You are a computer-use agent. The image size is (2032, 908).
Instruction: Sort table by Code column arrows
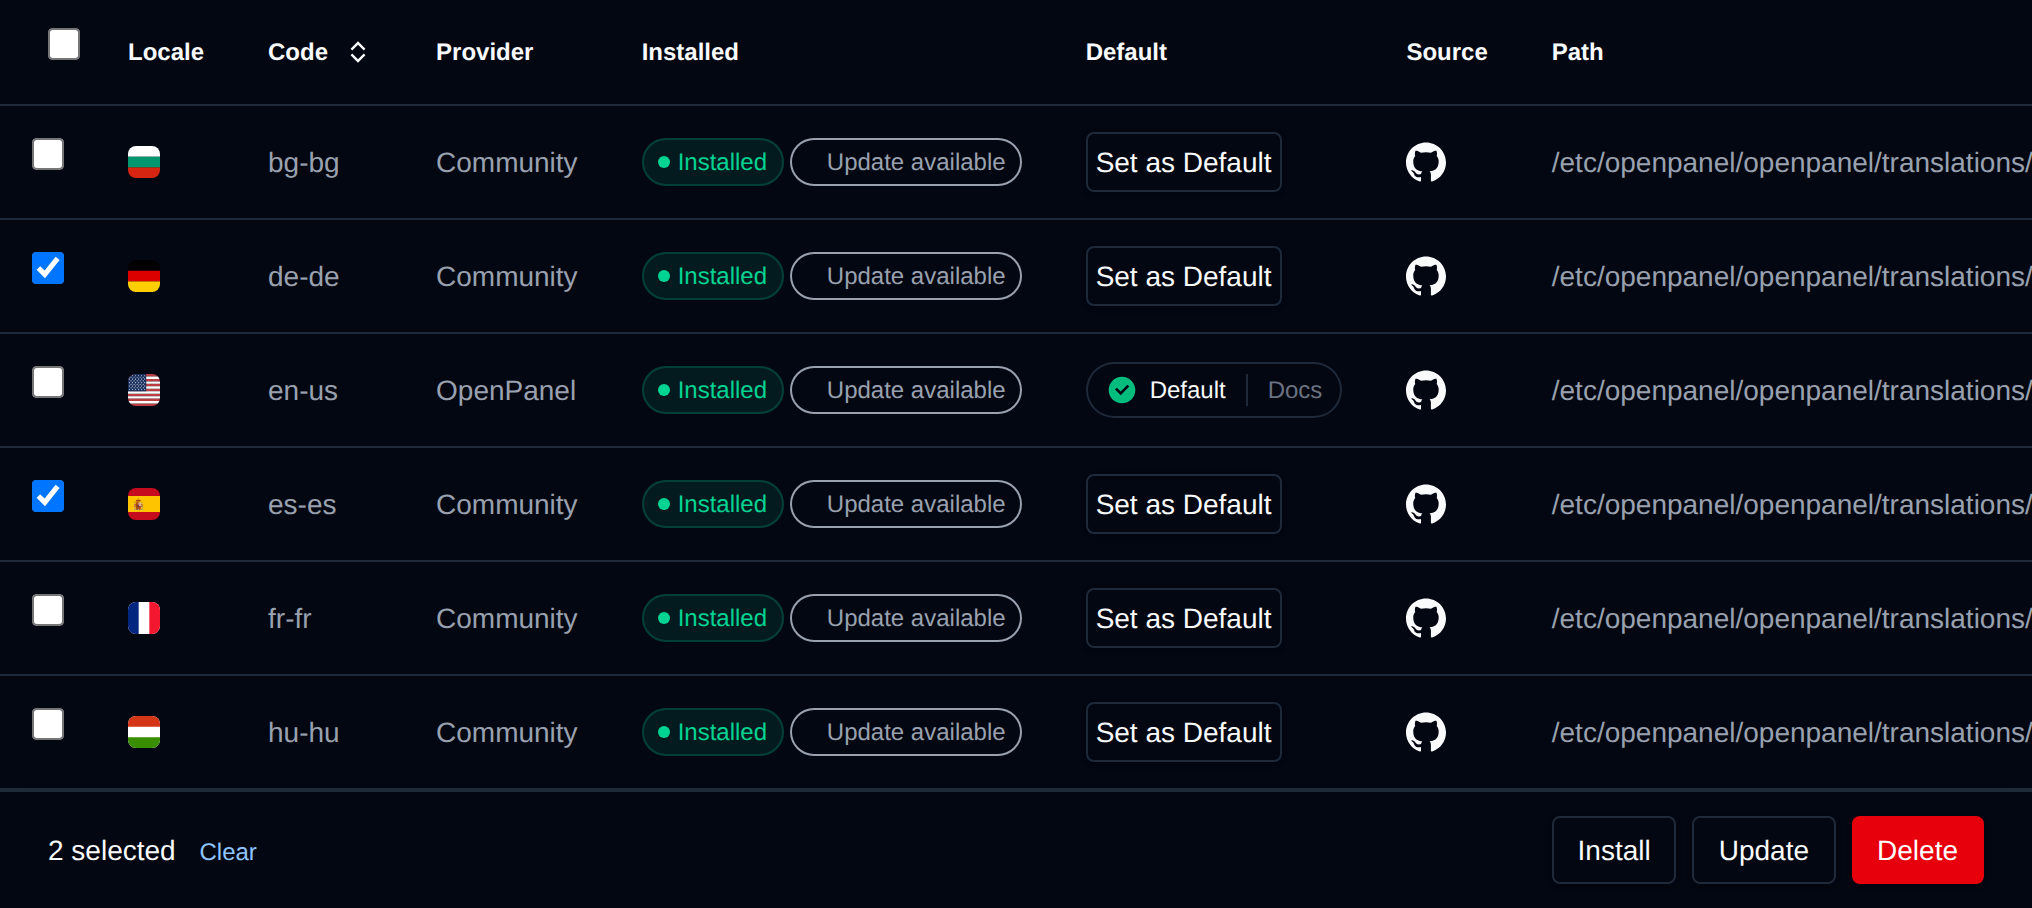point(358,52)
